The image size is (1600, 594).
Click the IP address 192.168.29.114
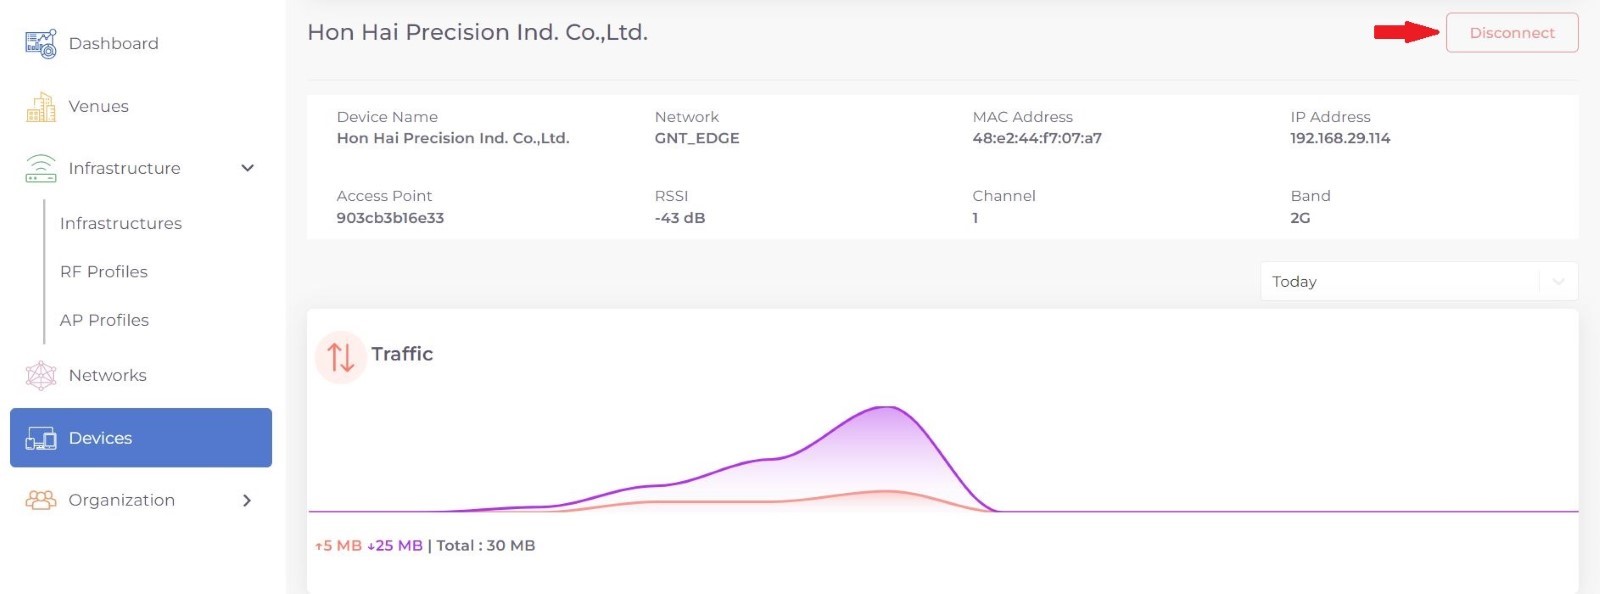pos(1339,138)
